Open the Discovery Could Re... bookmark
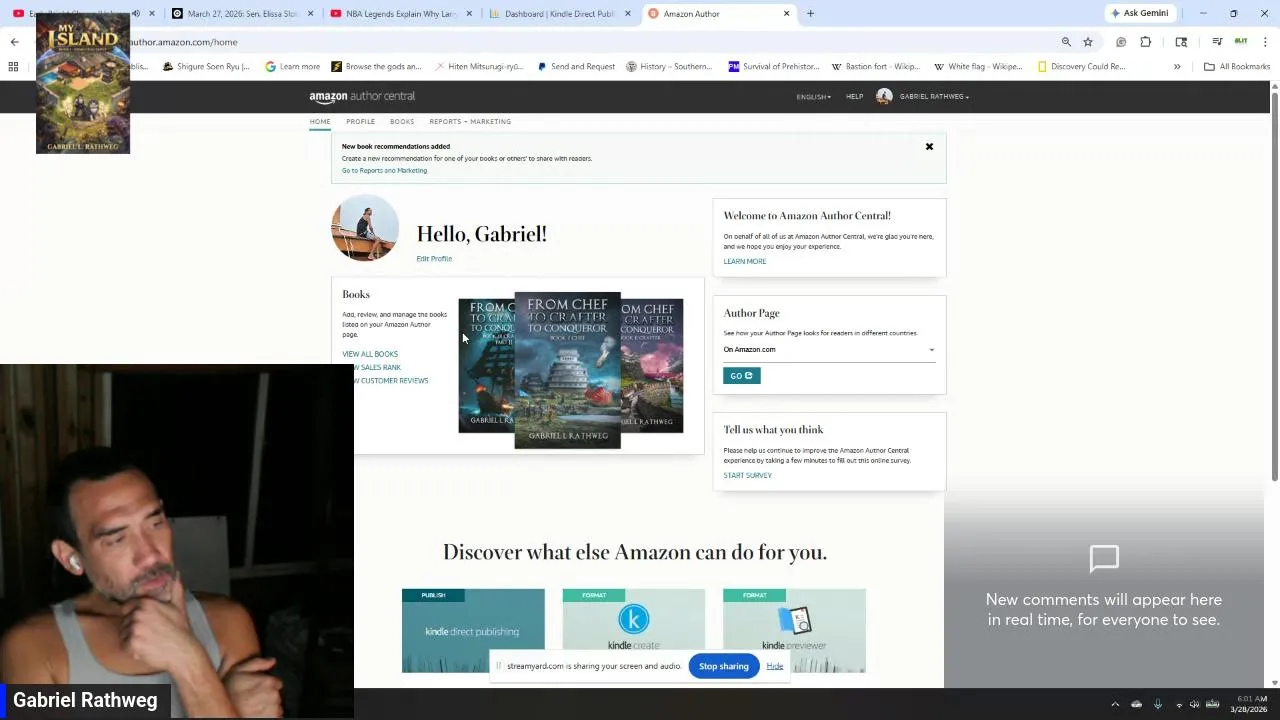Screen dimensions: 1280x720 click(x=1082, y=67)
